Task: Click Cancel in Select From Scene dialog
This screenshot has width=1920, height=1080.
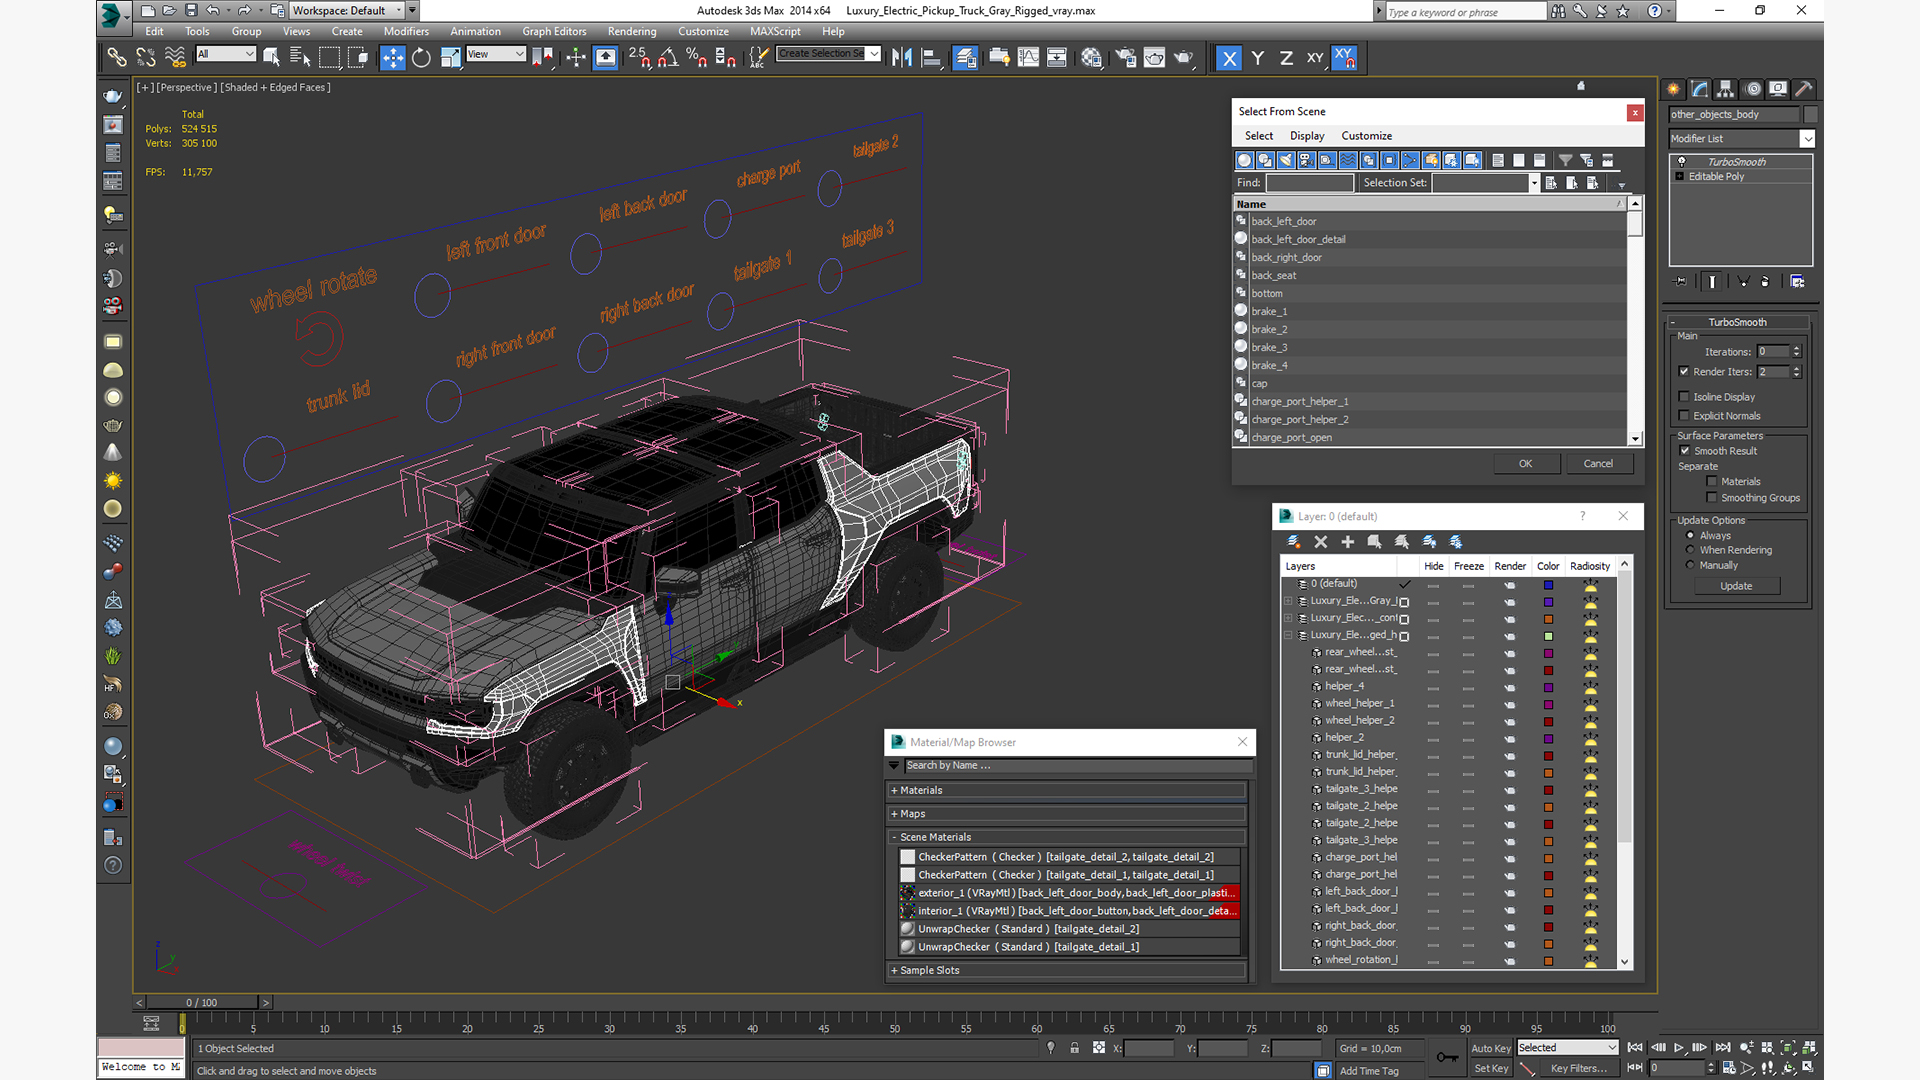Action: point(1598,463)
